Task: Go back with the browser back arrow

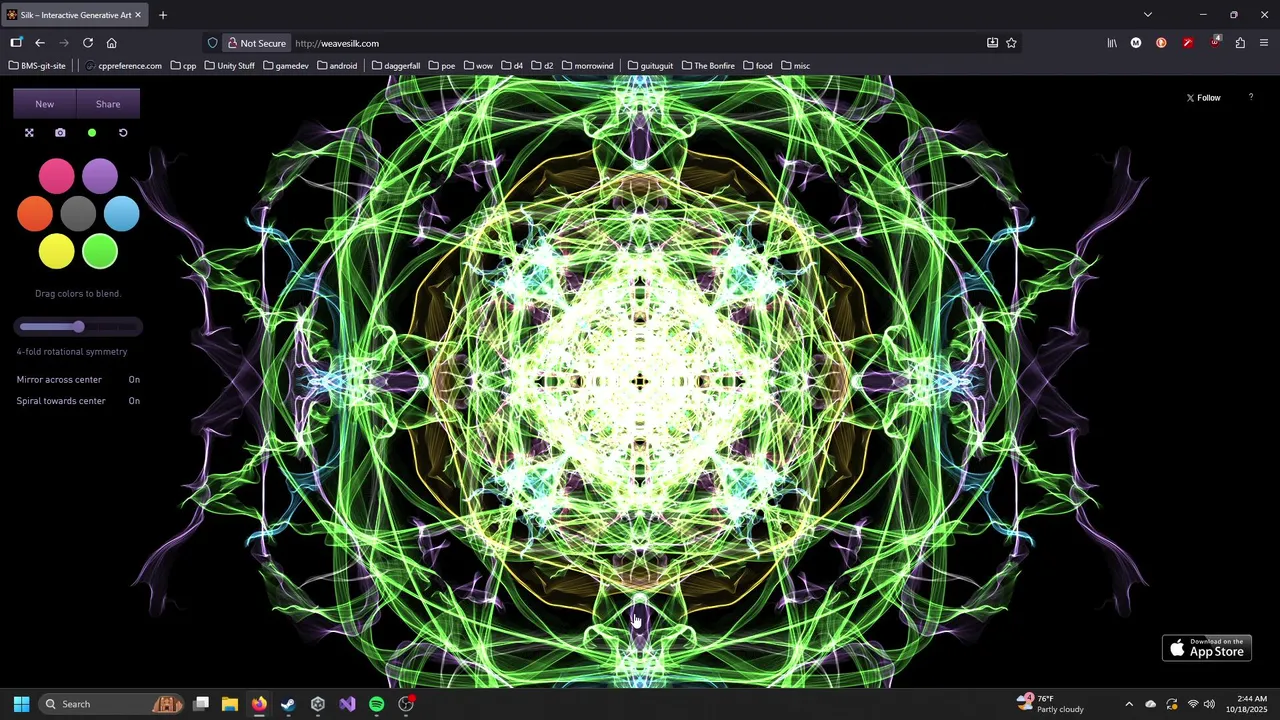Action: point(40,43)
